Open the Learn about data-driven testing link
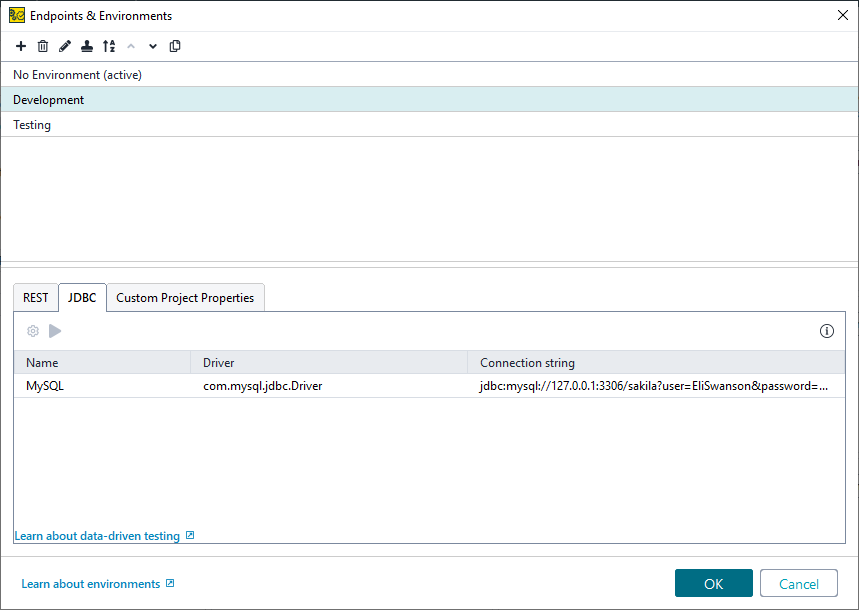This screenshot has width=859, height=610. pos(97,535)
